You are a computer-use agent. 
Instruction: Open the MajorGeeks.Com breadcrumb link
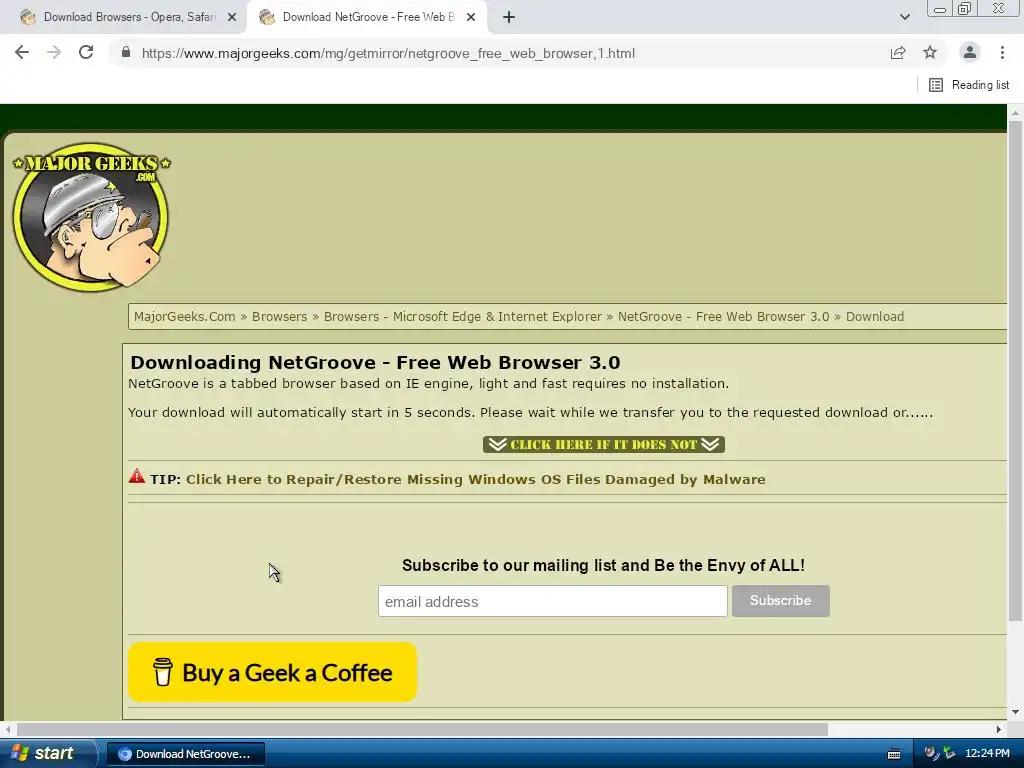tap(184, 317)
